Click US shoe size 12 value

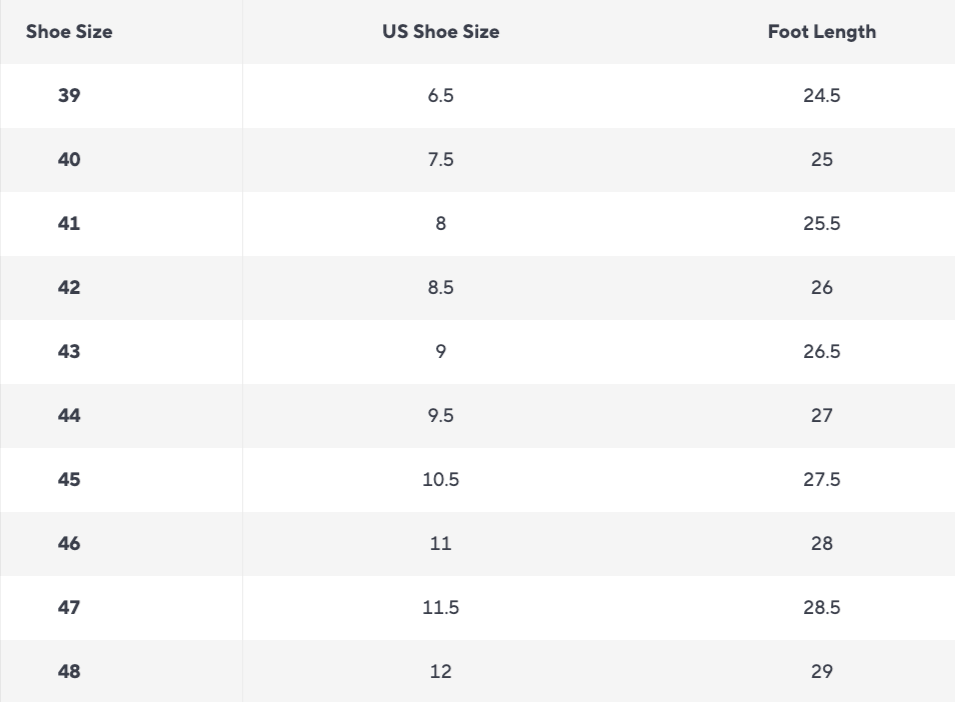(441, 672)
